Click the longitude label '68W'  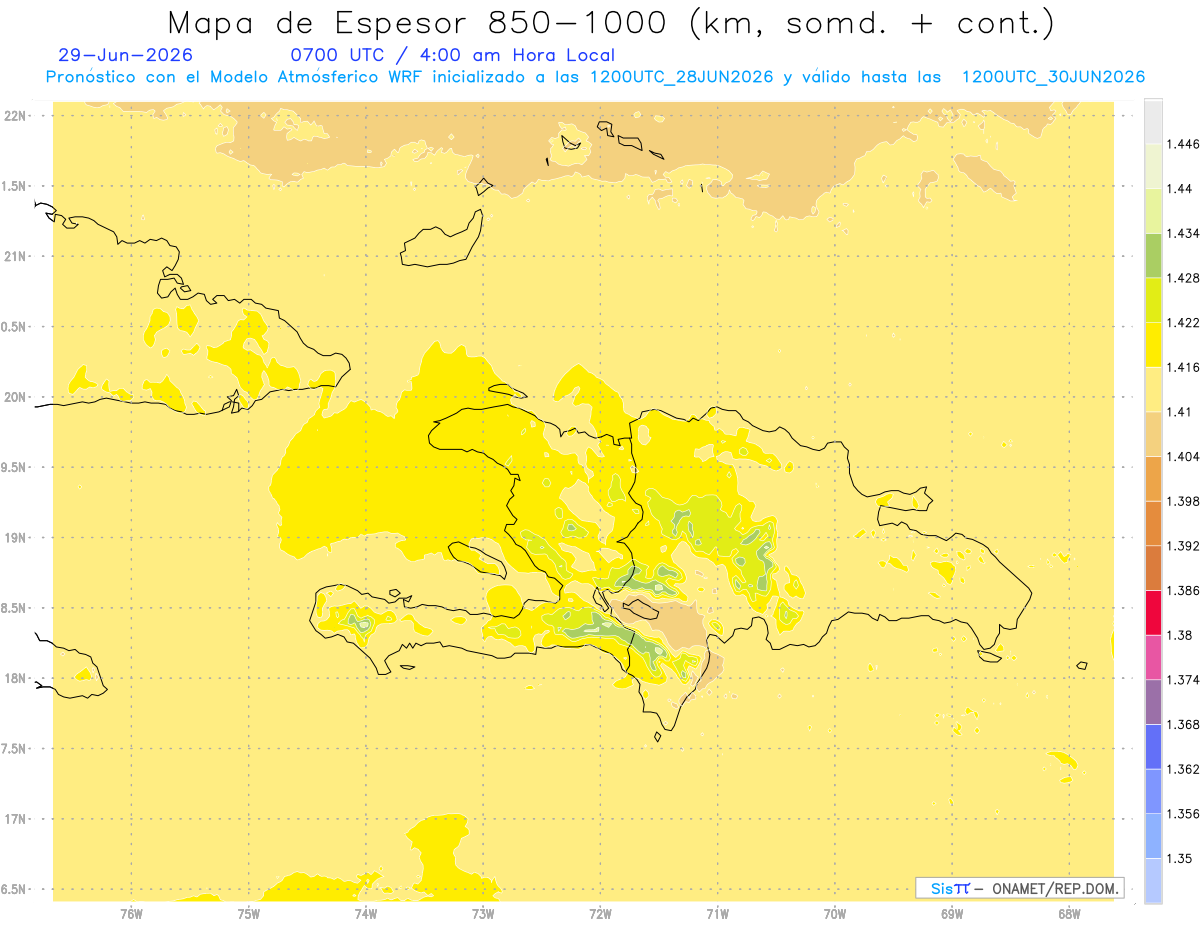coord(1069,913)
